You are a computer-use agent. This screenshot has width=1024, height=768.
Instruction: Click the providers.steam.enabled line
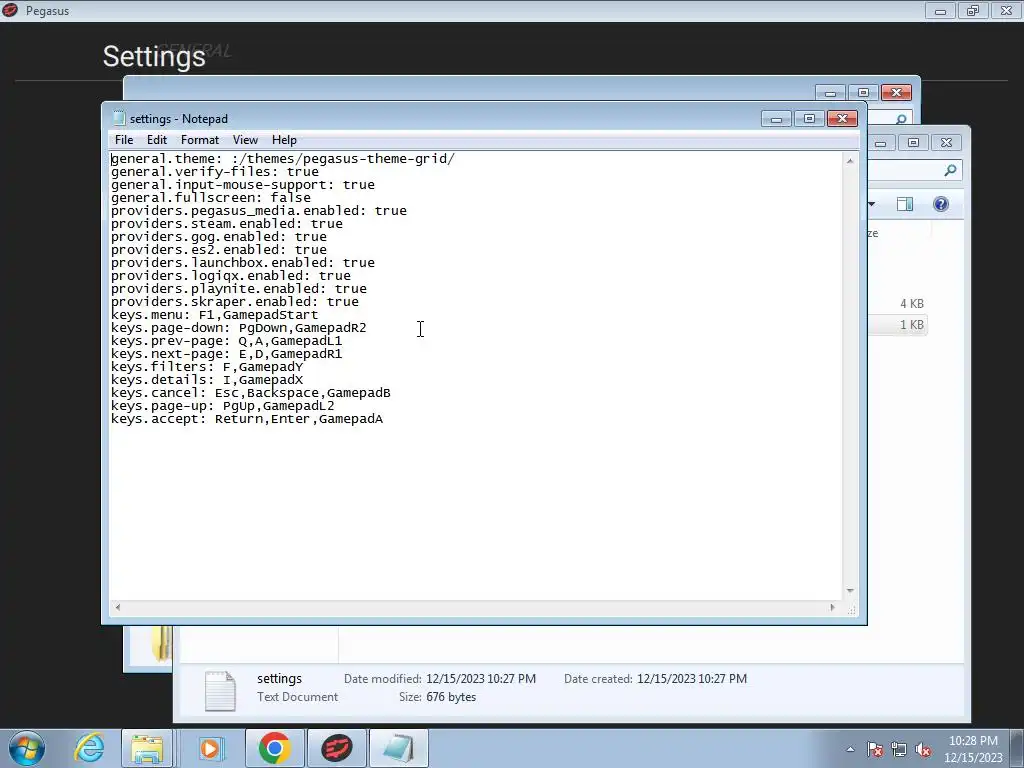227,223
